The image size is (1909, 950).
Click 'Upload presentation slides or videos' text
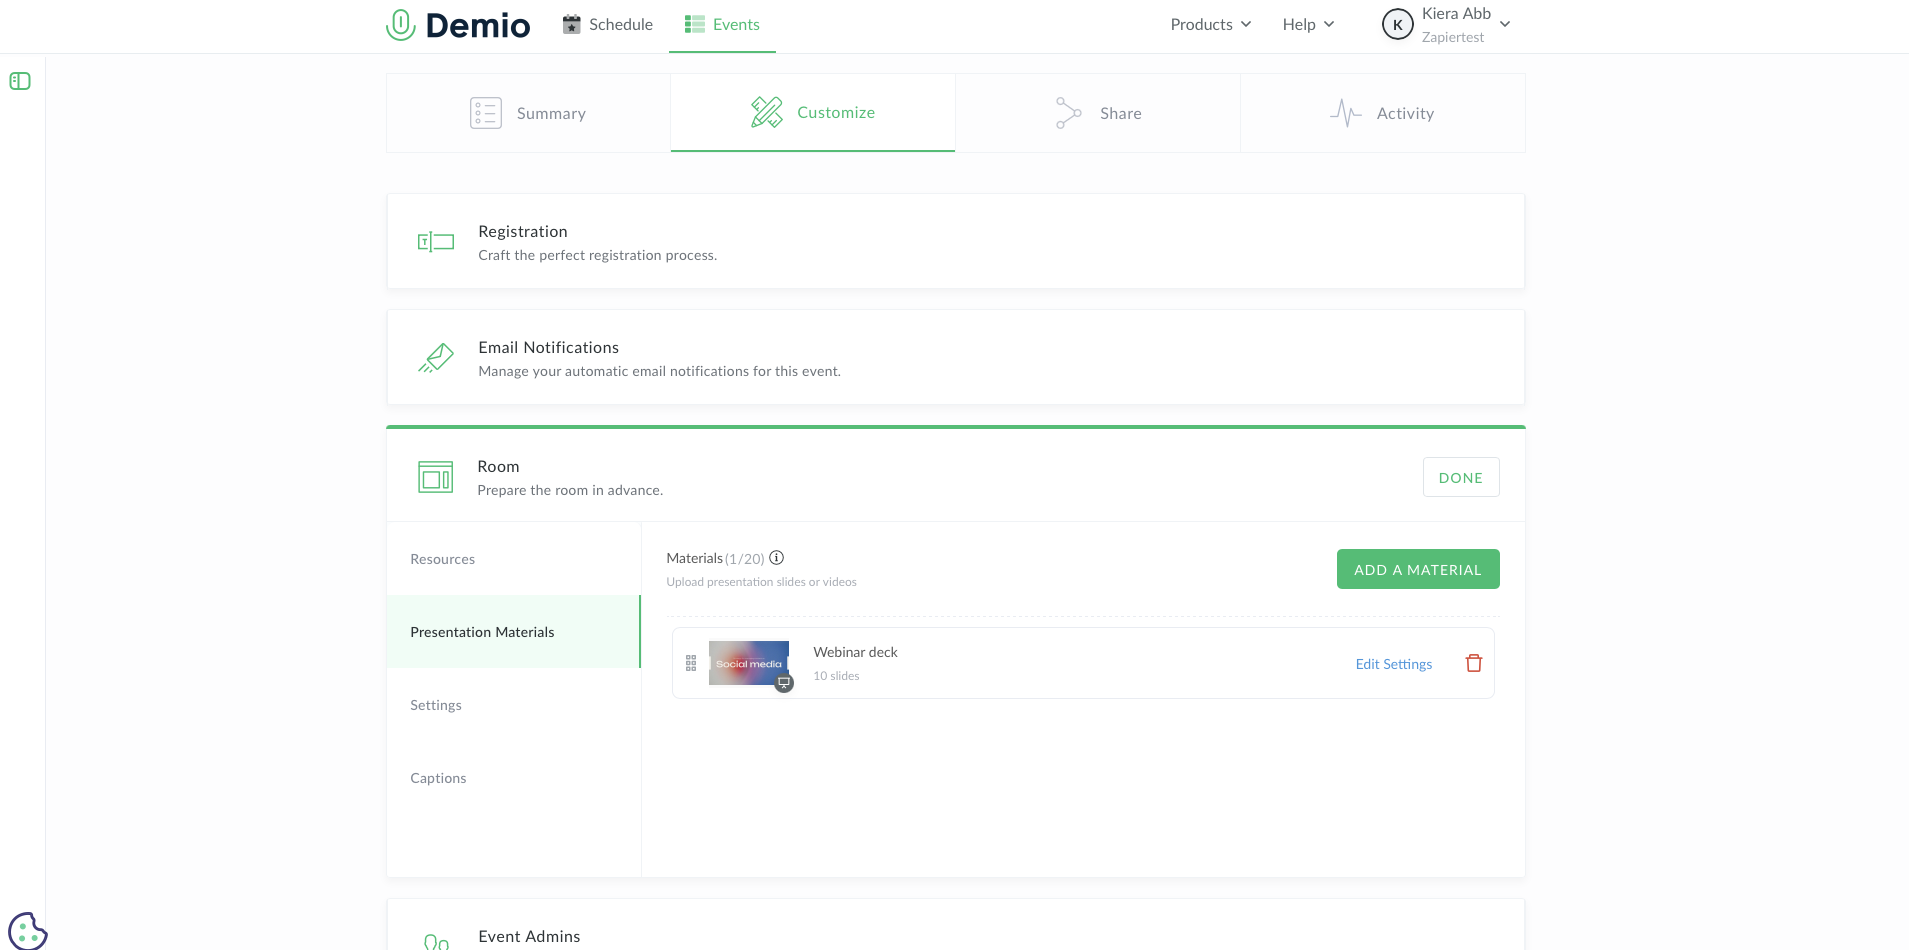762,582
